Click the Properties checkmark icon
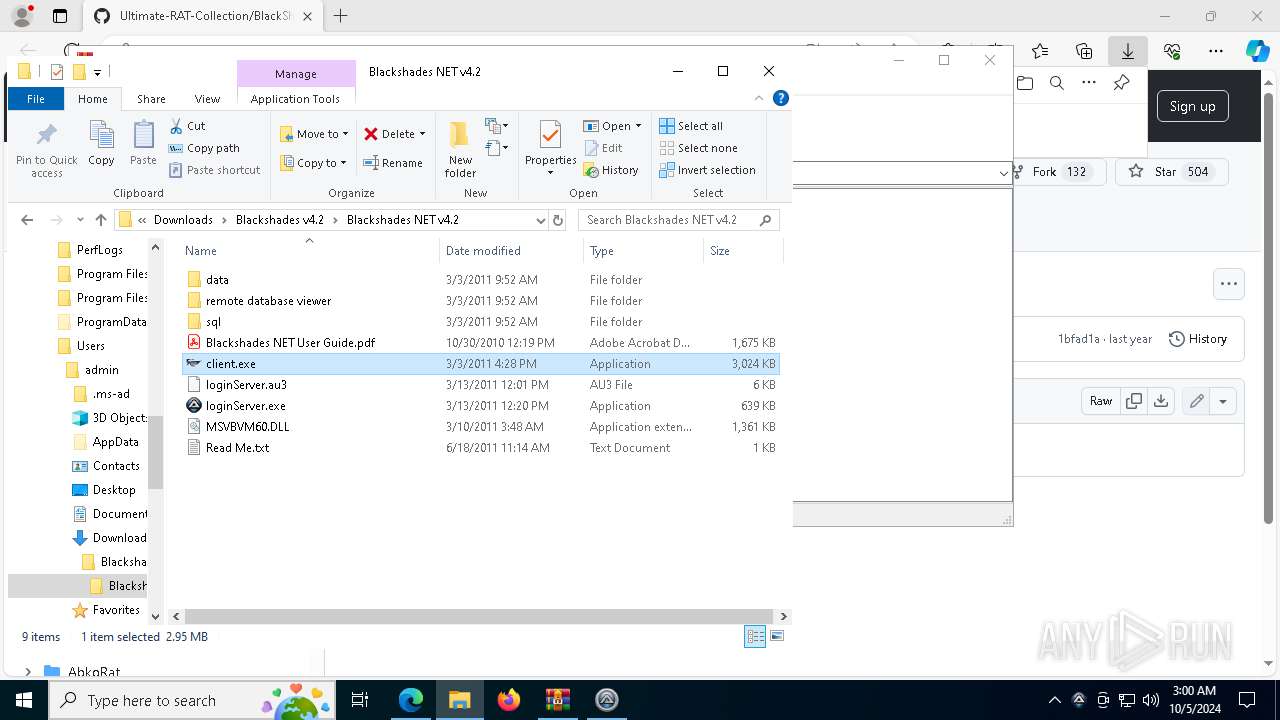Viewport: 1280px width, 720px height. coord(550,136)
